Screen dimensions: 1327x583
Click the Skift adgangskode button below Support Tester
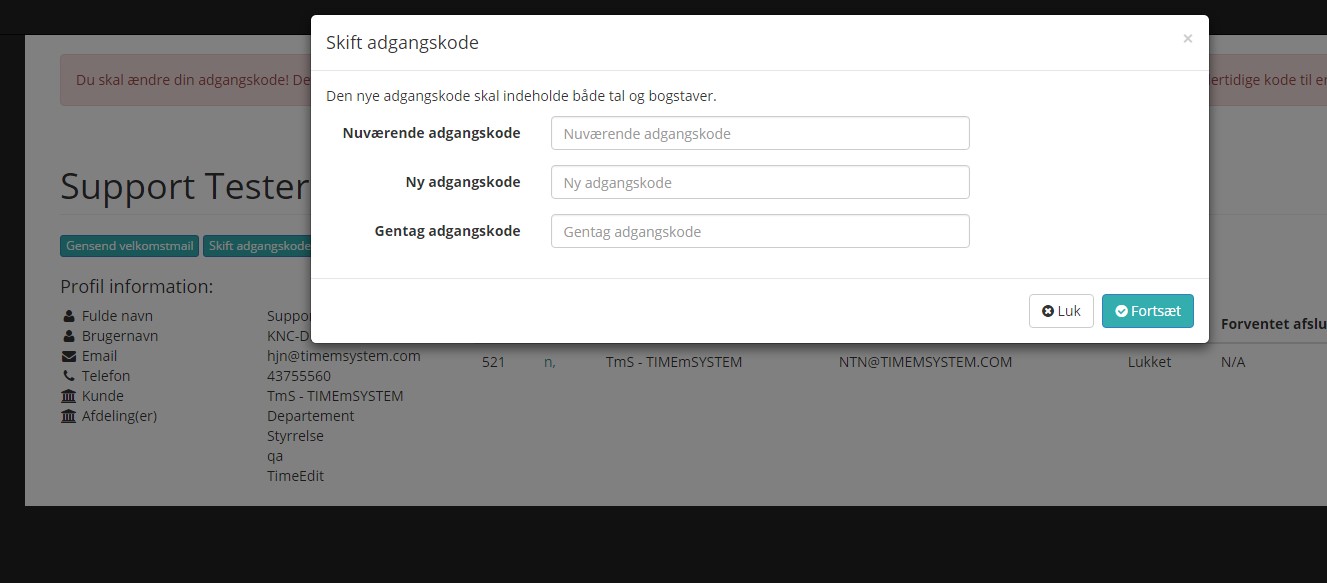point(261,245)
